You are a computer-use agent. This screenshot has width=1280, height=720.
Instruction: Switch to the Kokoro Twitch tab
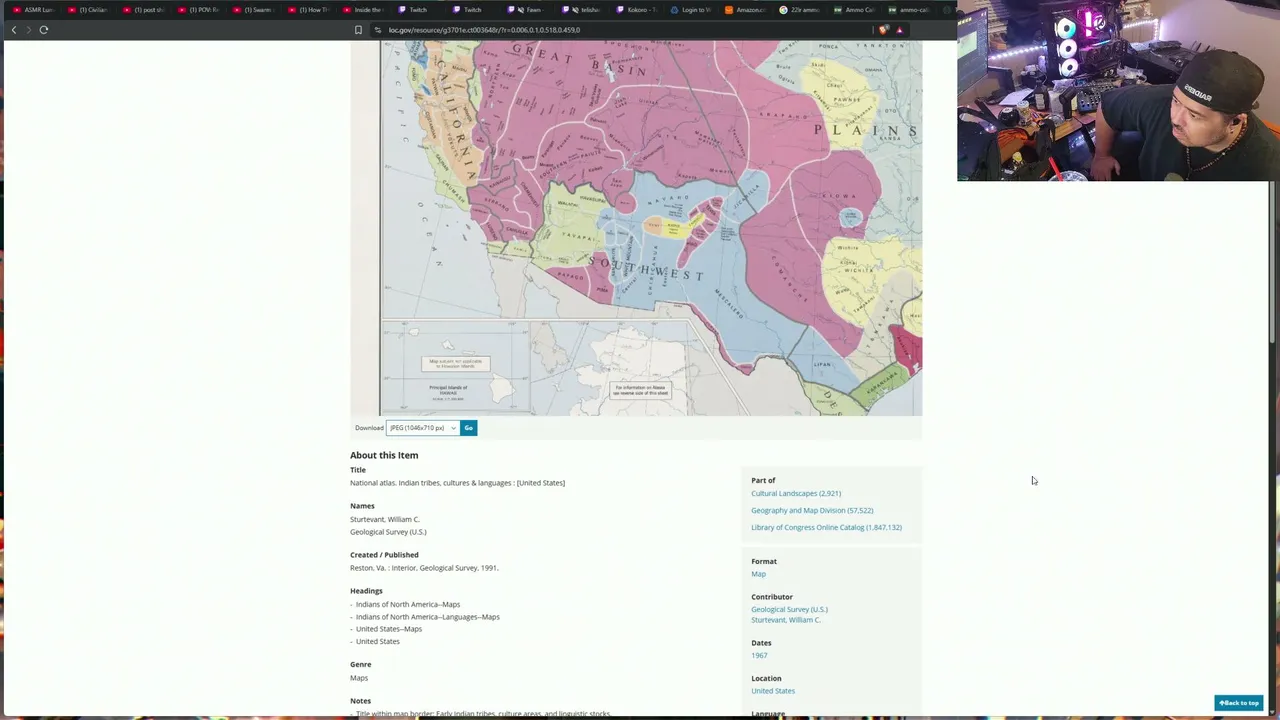(636, 10)
